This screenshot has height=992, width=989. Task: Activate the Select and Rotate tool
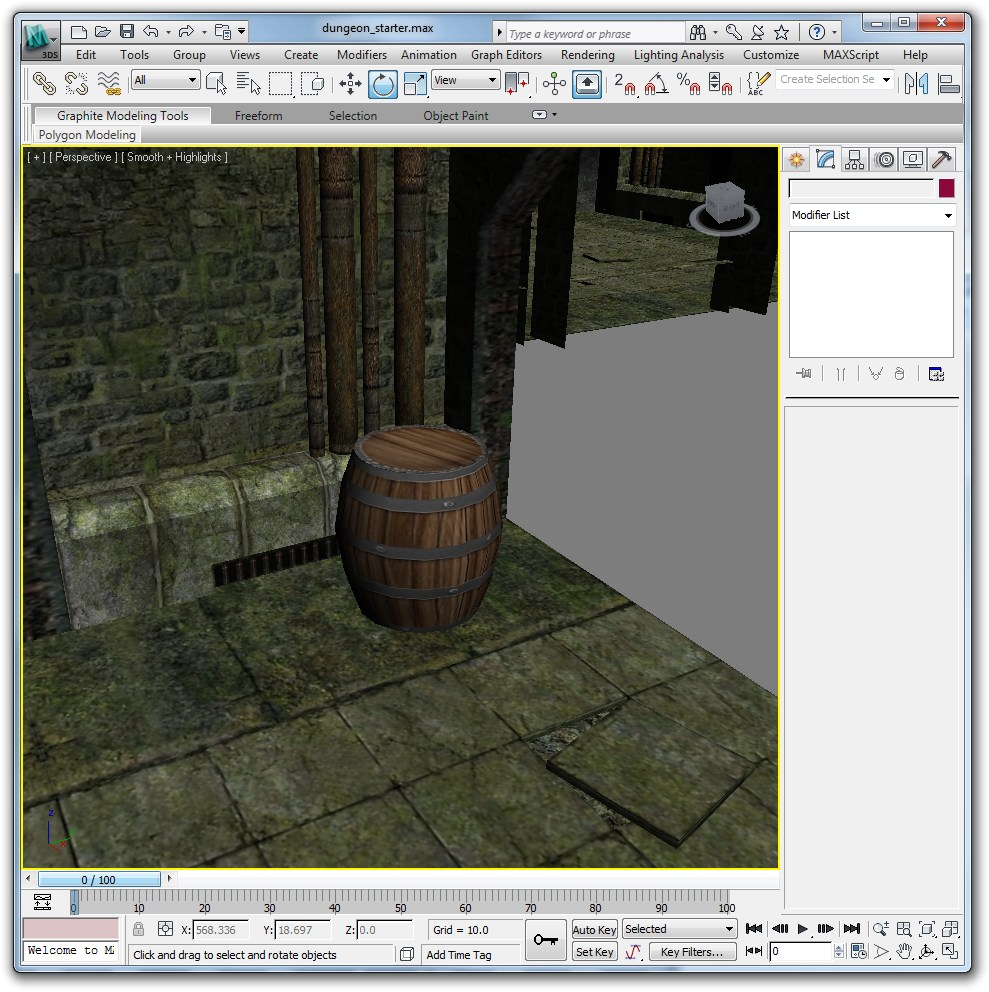pyautogui.click(x=382, y=83)
